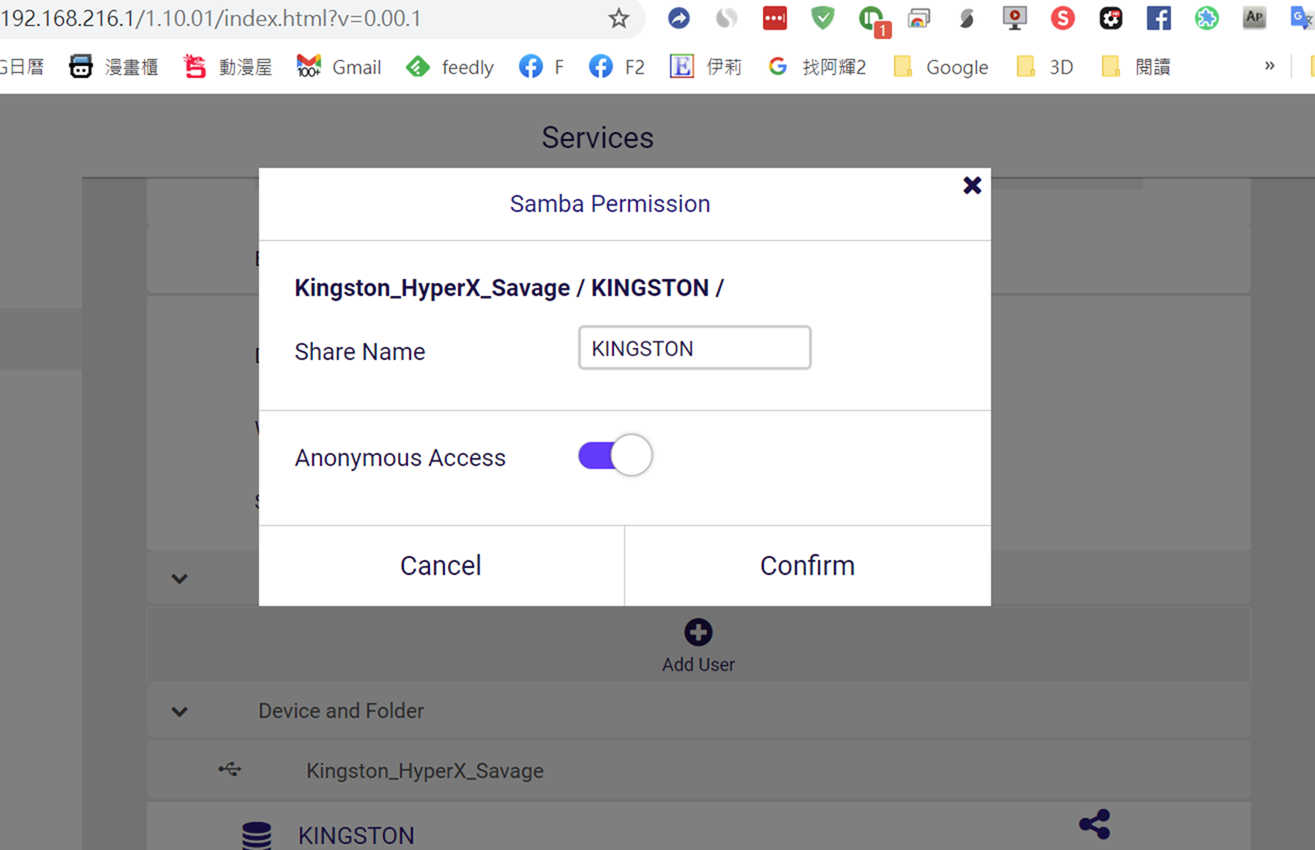Viewport: 1315px width, 850px height.
Task: Click the Share Name input field
Action: coord(694,348)
